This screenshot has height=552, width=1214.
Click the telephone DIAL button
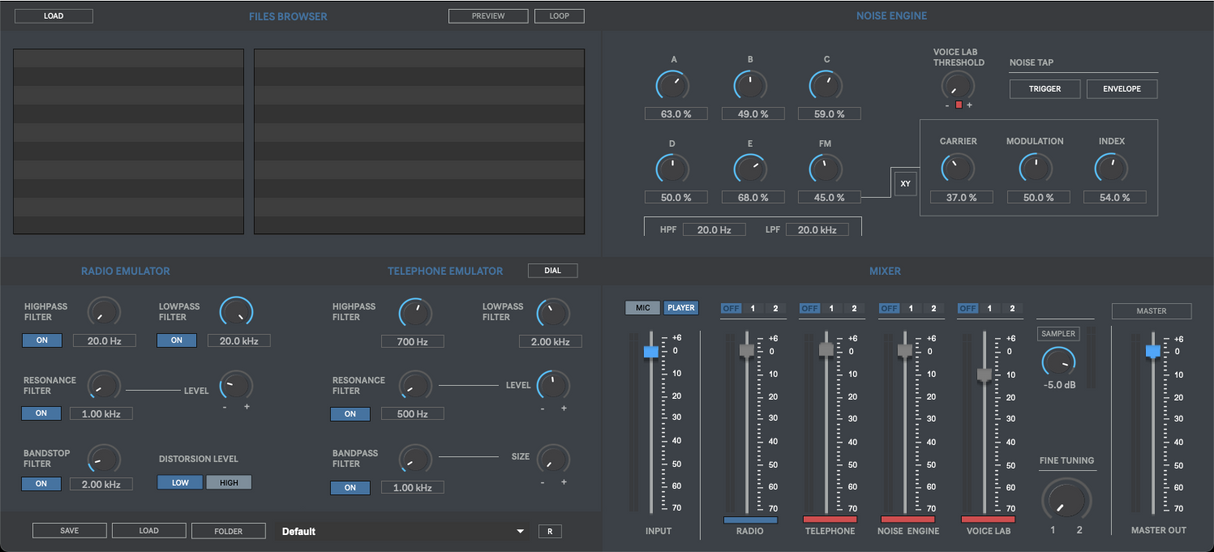click(x=552, y=271)
